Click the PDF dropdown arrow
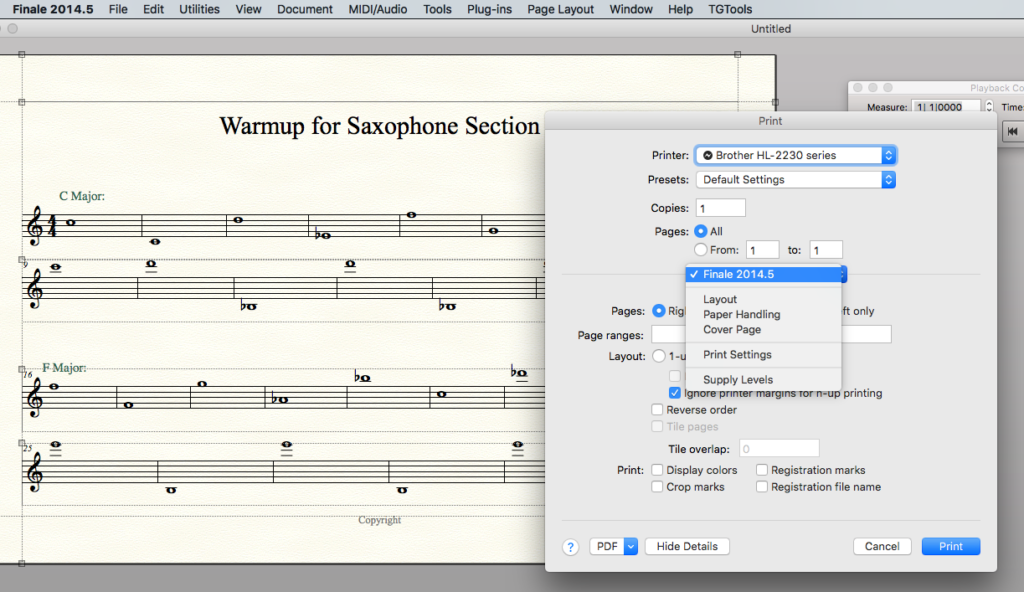 [x=630, y=547]
